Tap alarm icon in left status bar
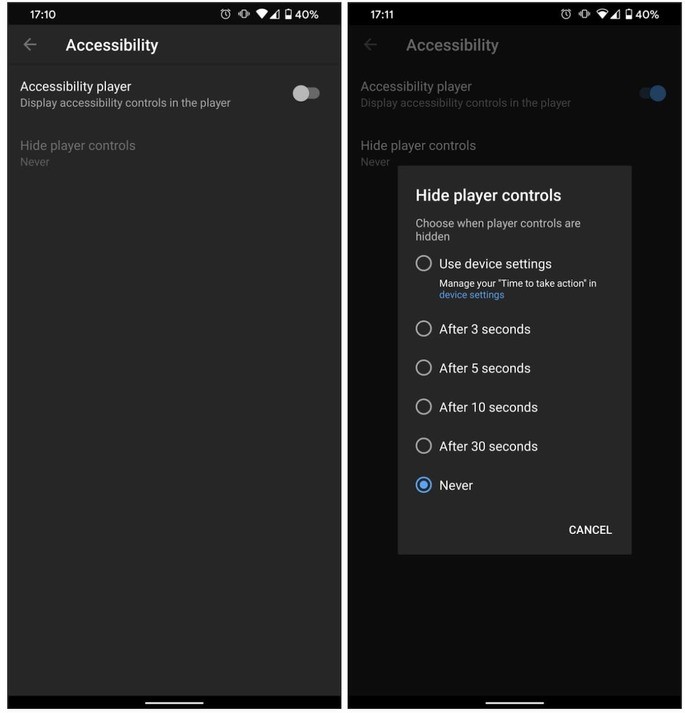 [225, 14]
